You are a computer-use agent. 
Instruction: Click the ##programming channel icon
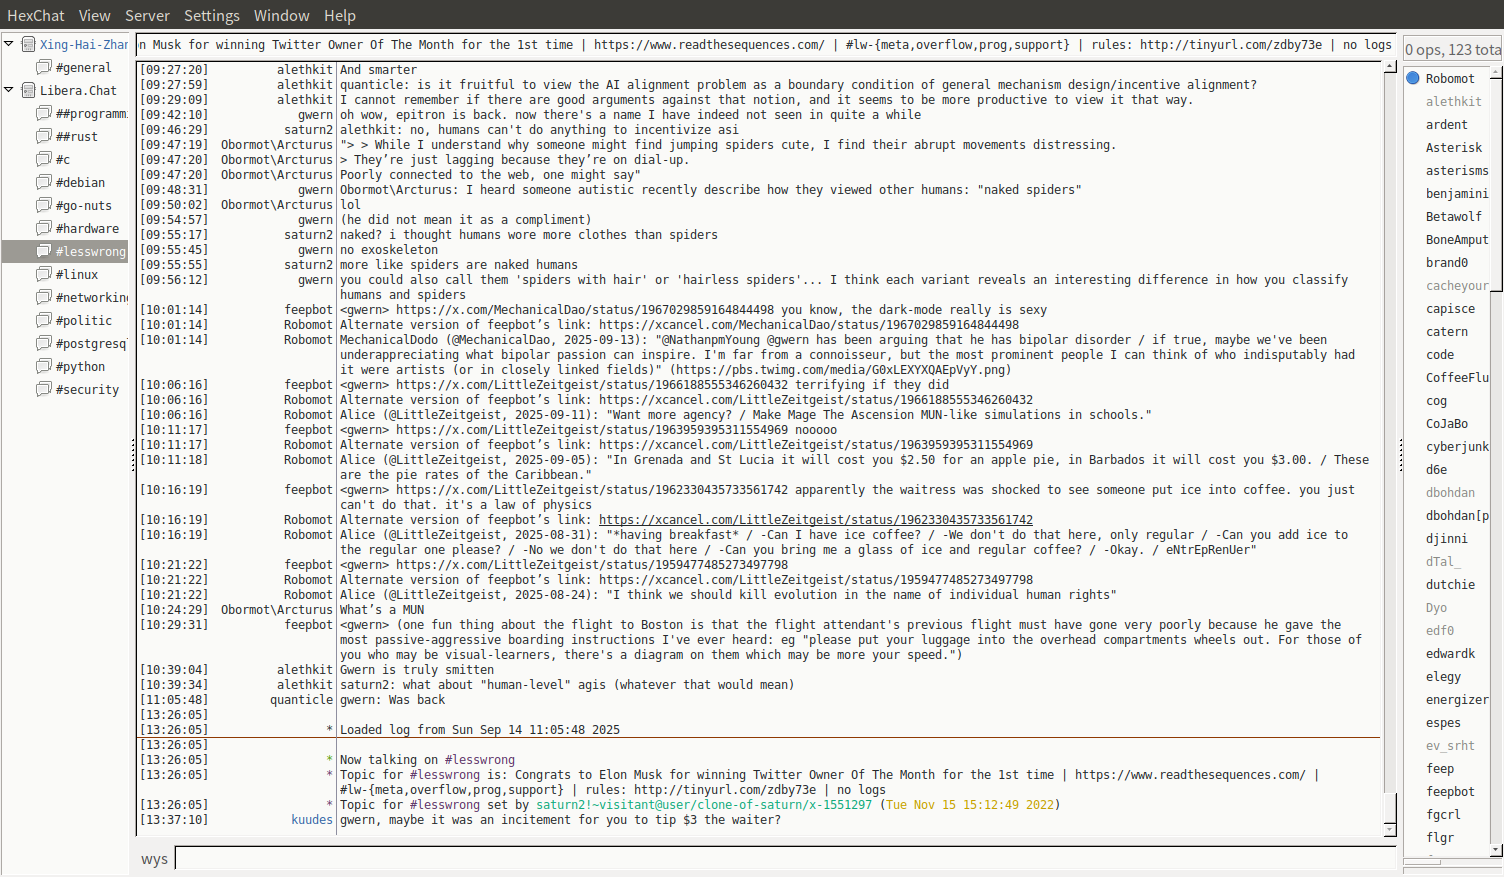click(44, 113)
